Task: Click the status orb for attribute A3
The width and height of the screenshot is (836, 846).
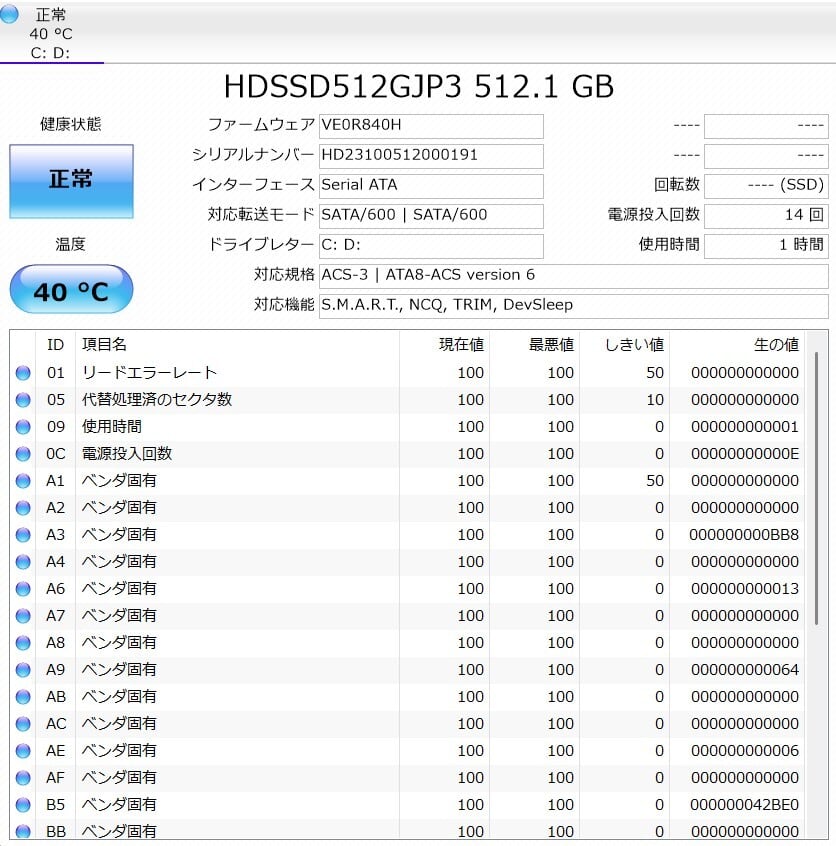Action: 23,535
